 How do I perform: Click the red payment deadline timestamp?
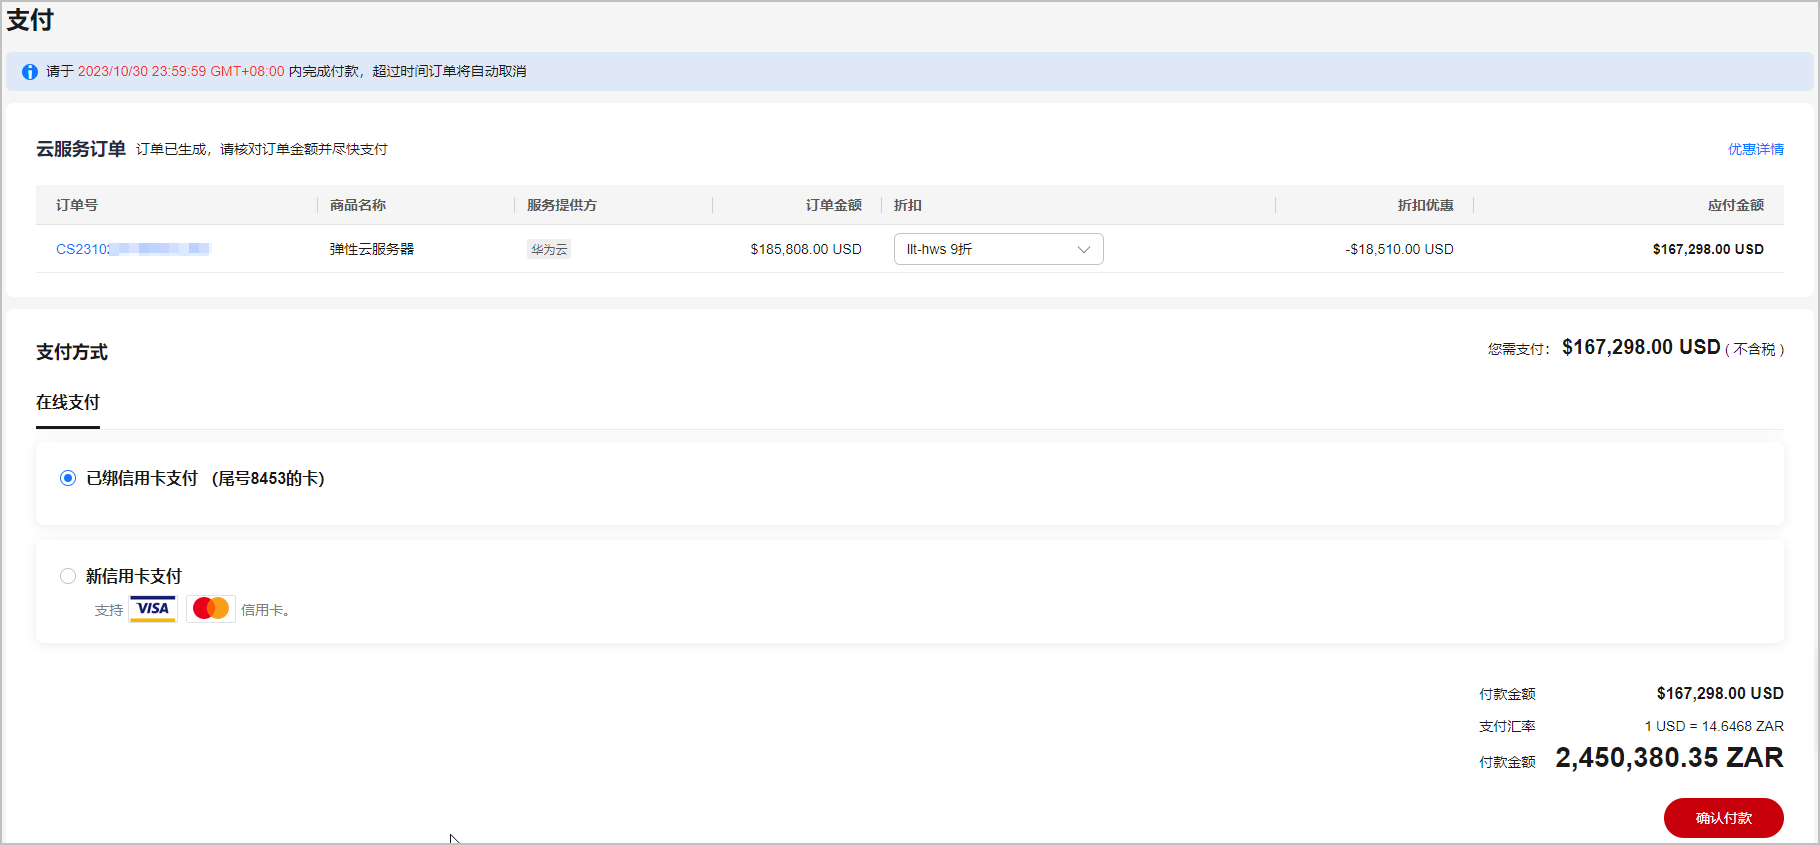point(181,72)
